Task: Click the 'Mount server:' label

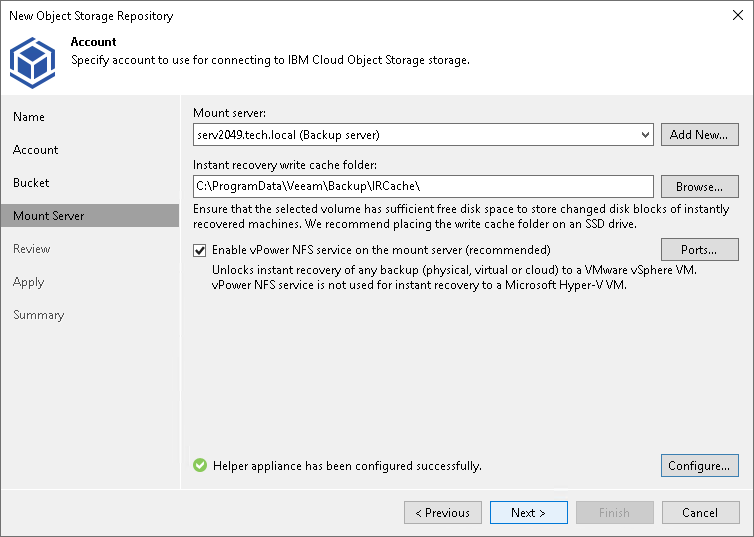Action: (x=229, y=113)
